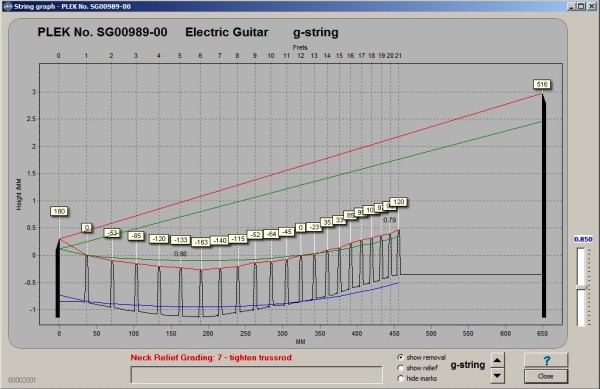The width and height of the screenshot is (600, 389).
Task: Click the -120 fret removal label
Action: point(159,239)
